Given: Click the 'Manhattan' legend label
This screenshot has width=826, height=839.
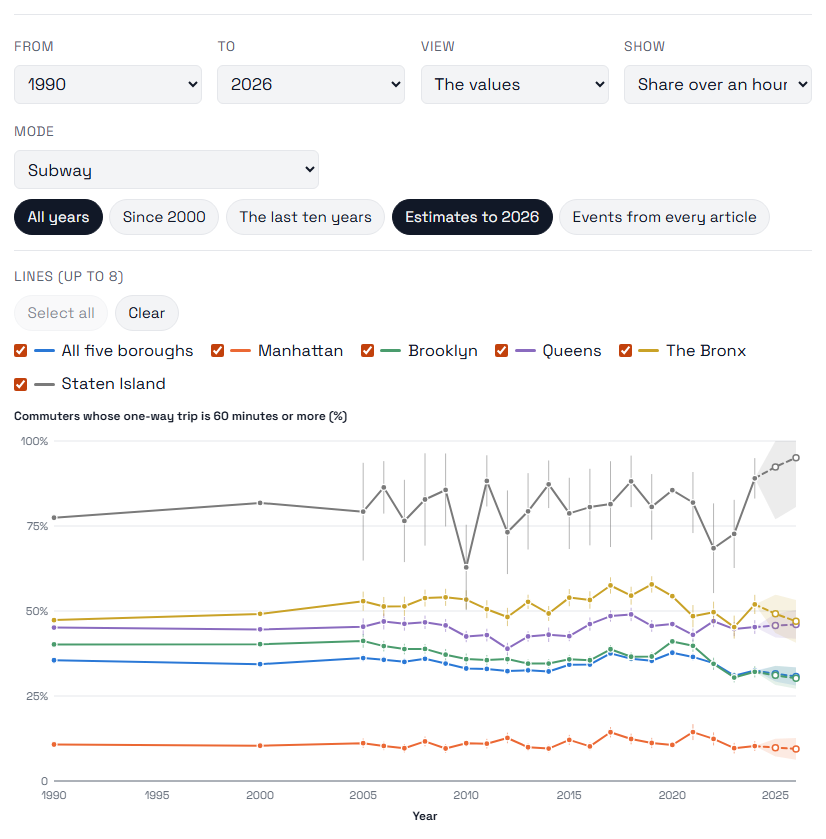Looking at the screenshot, I should point(301,350).
